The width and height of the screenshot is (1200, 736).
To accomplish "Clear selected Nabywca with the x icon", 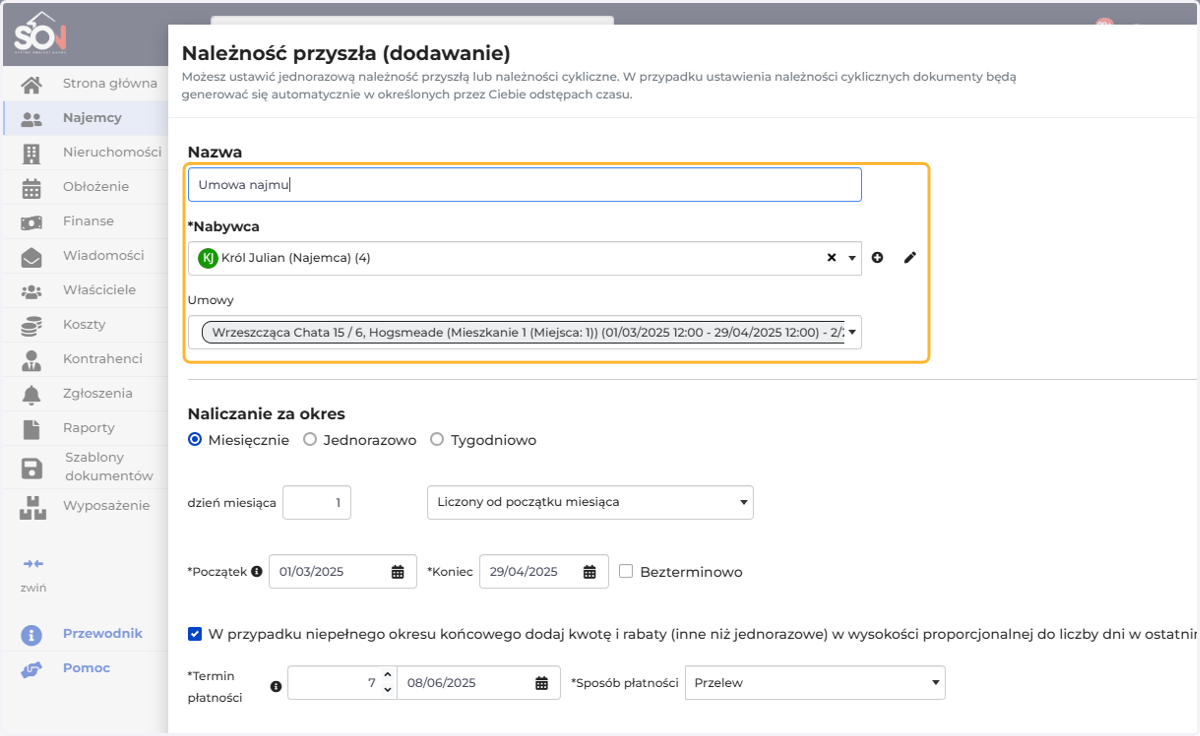I will pos(831,258).
